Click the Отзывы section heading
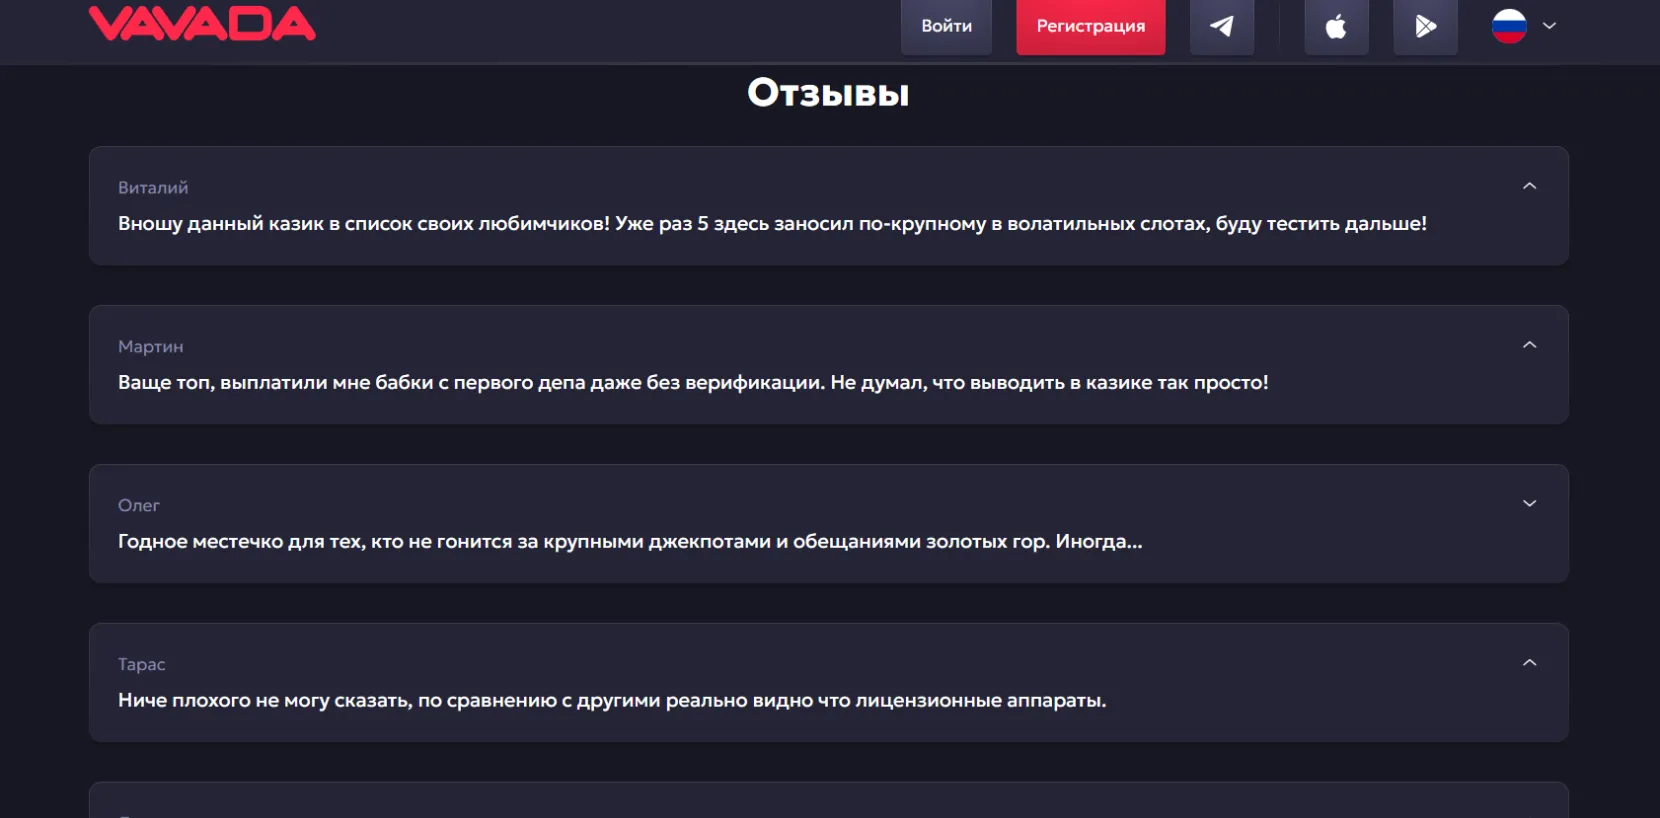This screenshot has height=818, width=1660. pos(828,93)
